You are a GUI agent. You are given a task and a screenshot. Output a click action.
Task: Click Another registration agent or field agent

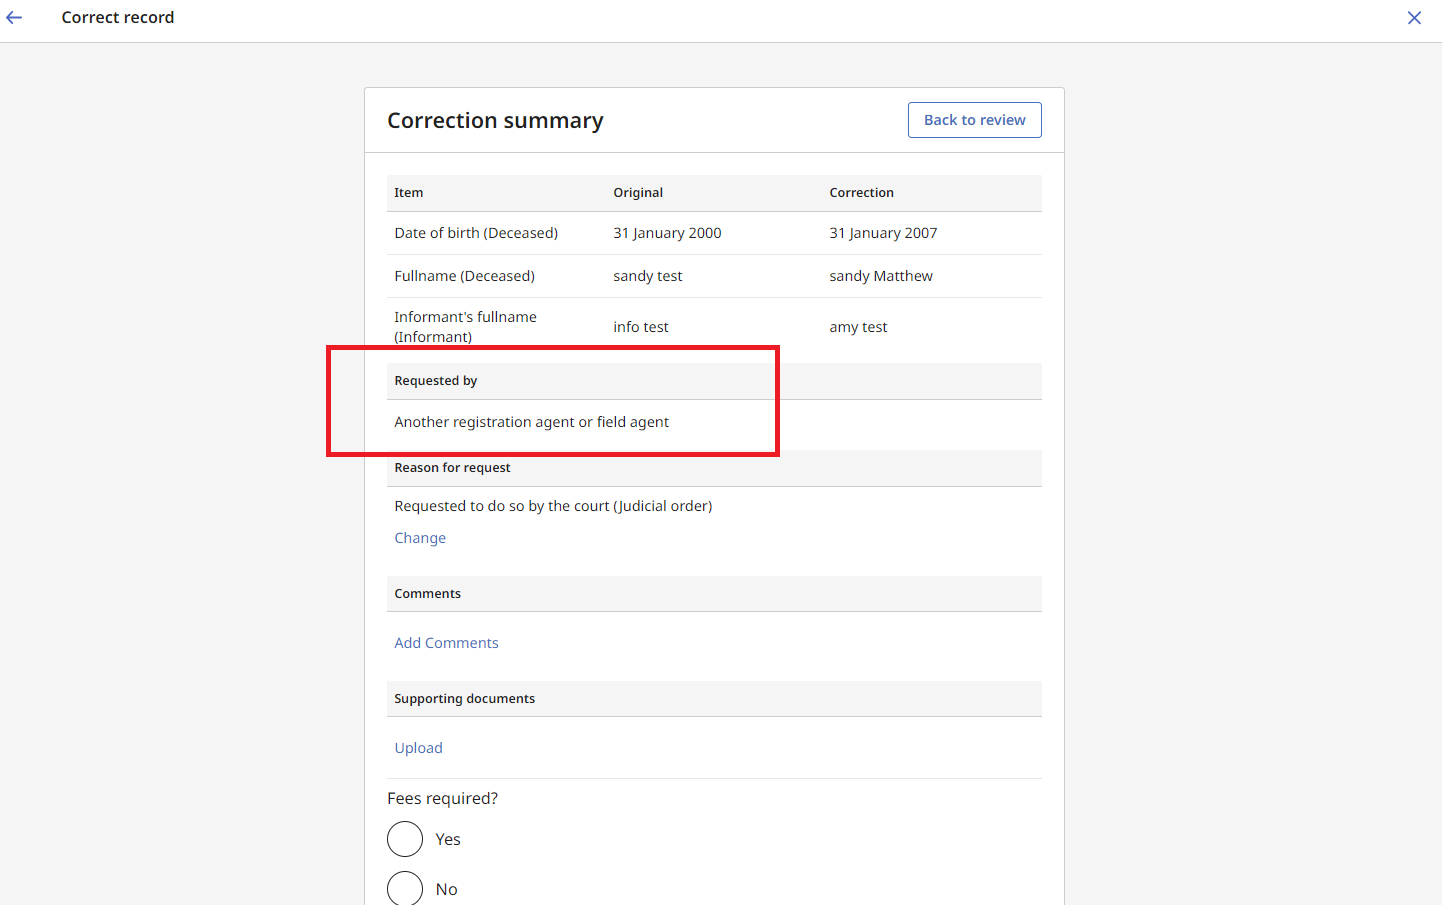(531, 421)
